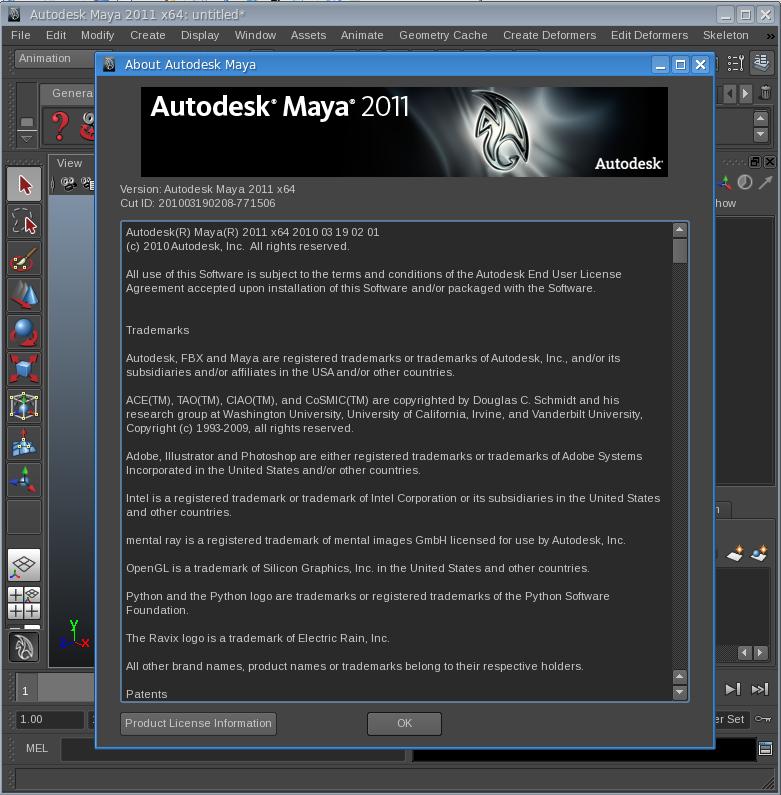The image size is (781, 795).
Task: Click the create new layer icon with sparkle
Action: (735, 554)
